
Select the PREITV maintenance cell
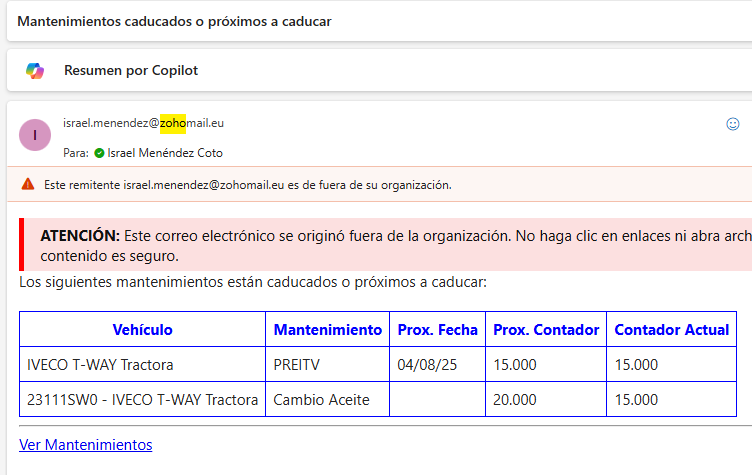pyautogui.click(x=328, y=365)
